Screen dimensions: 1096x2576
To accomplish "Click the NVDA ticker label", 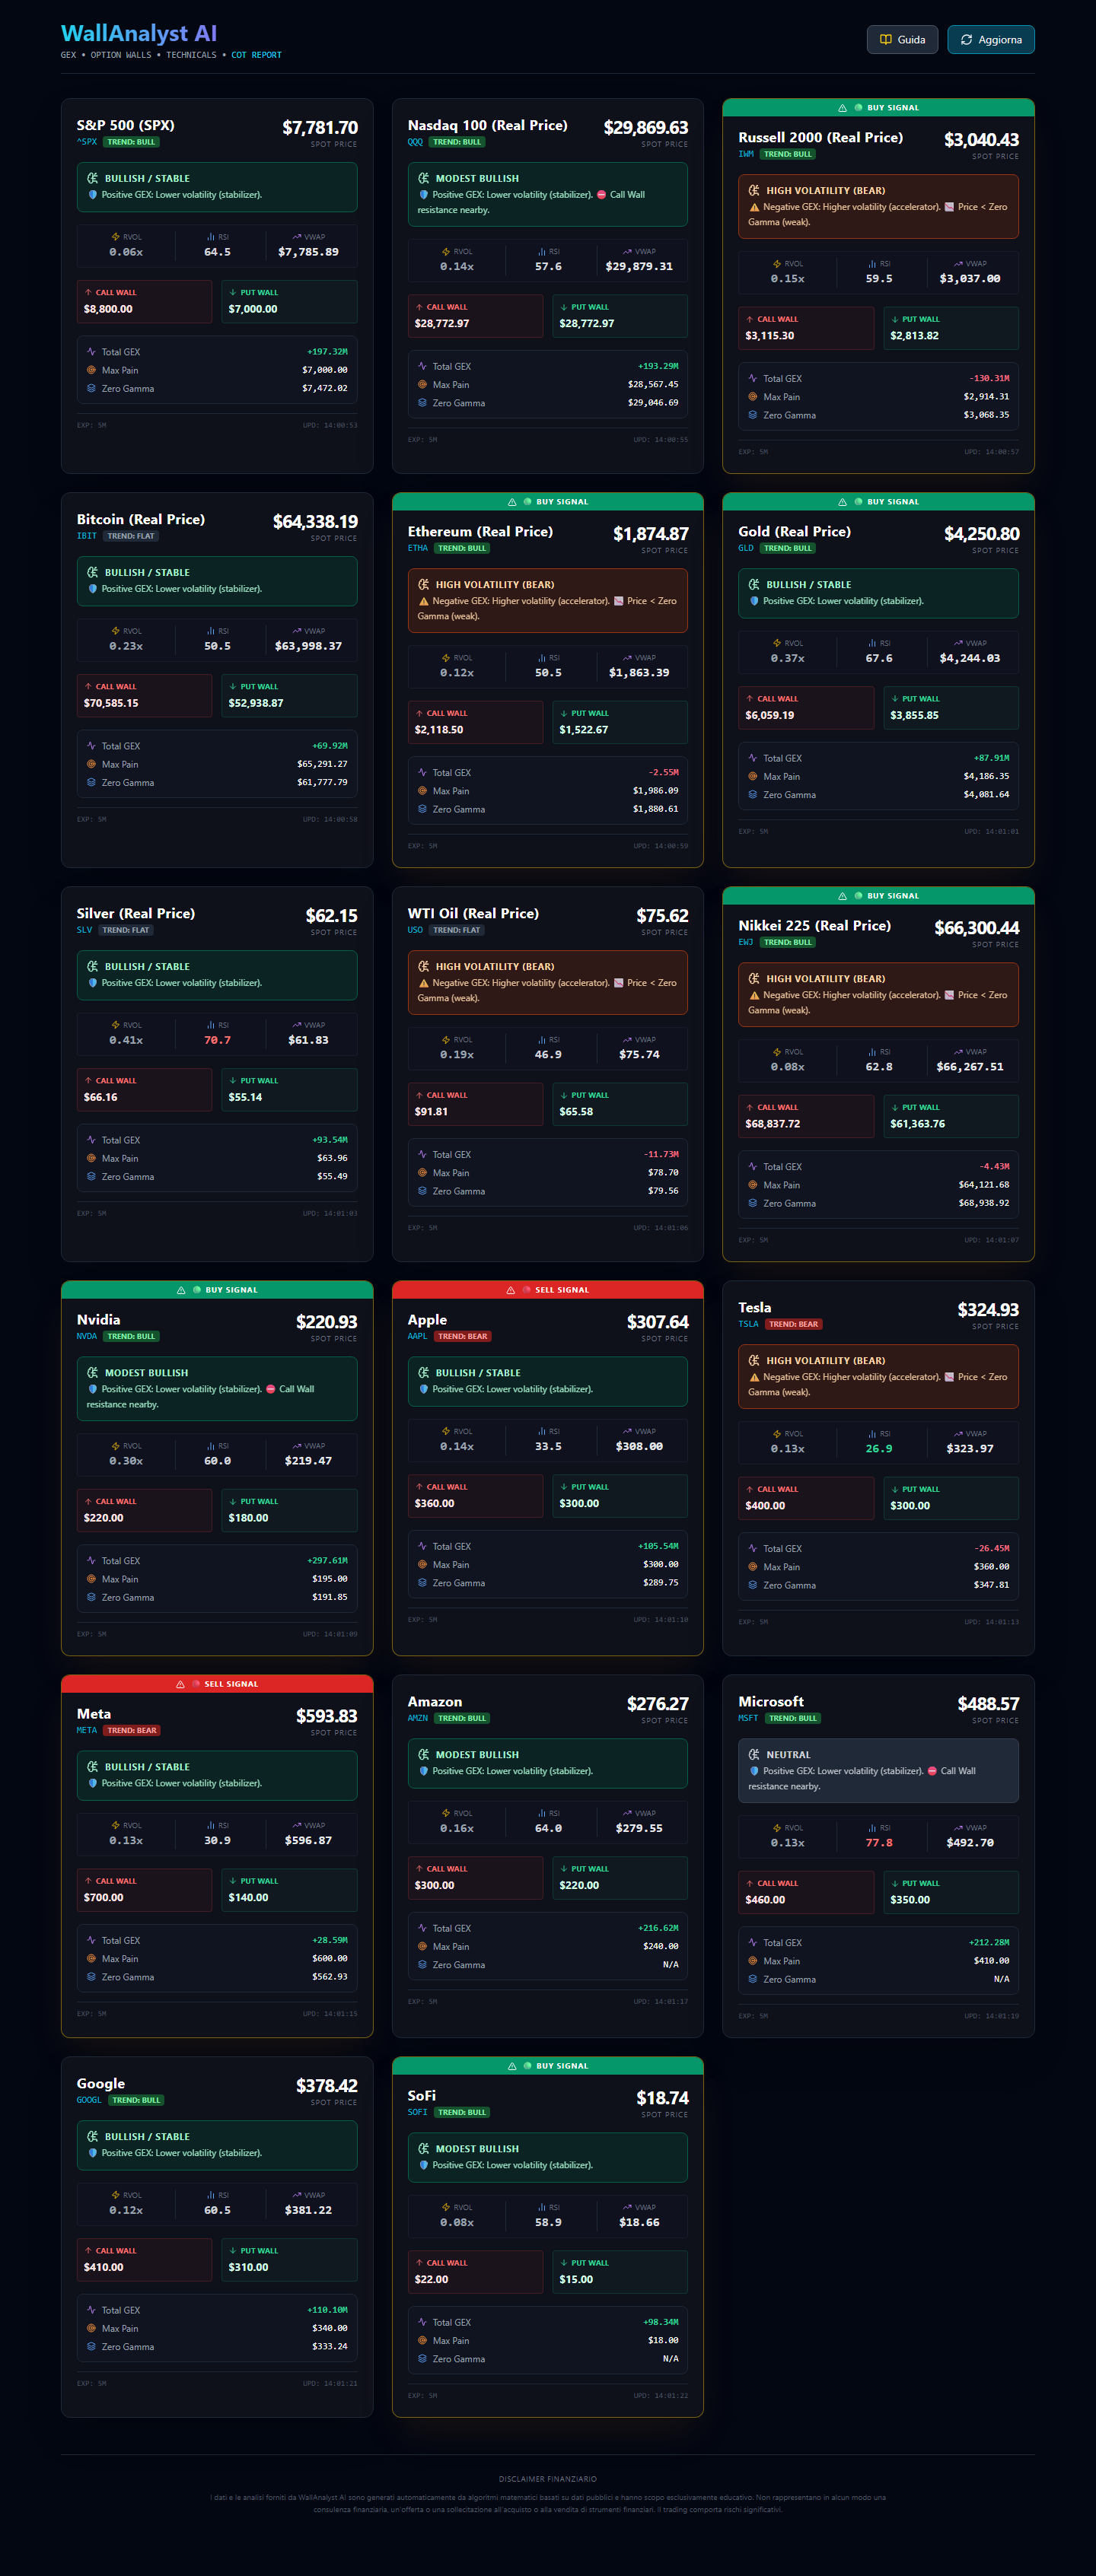I will [87, 1336].
